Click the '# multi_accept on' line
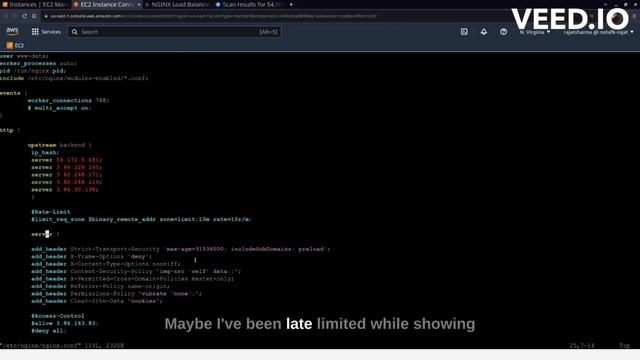The width and height of the screenshot is (640, 360). 60,108
